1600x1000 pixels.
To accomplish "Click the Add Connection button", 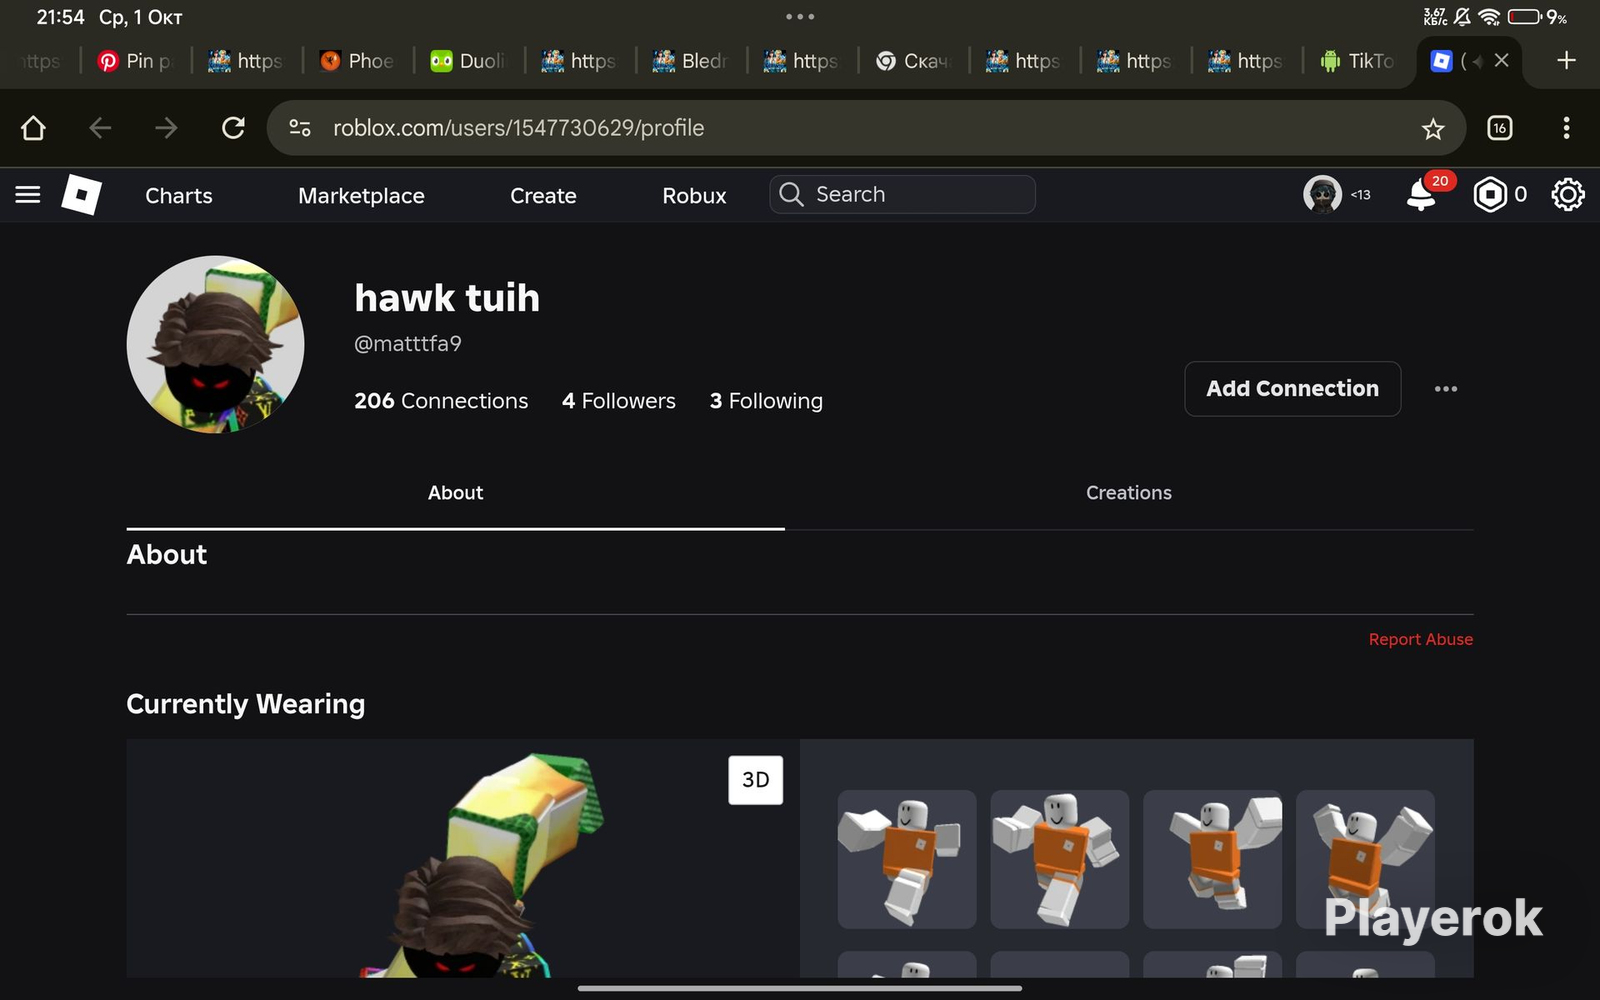I will pyautogui.click(x=1292, y=389).
